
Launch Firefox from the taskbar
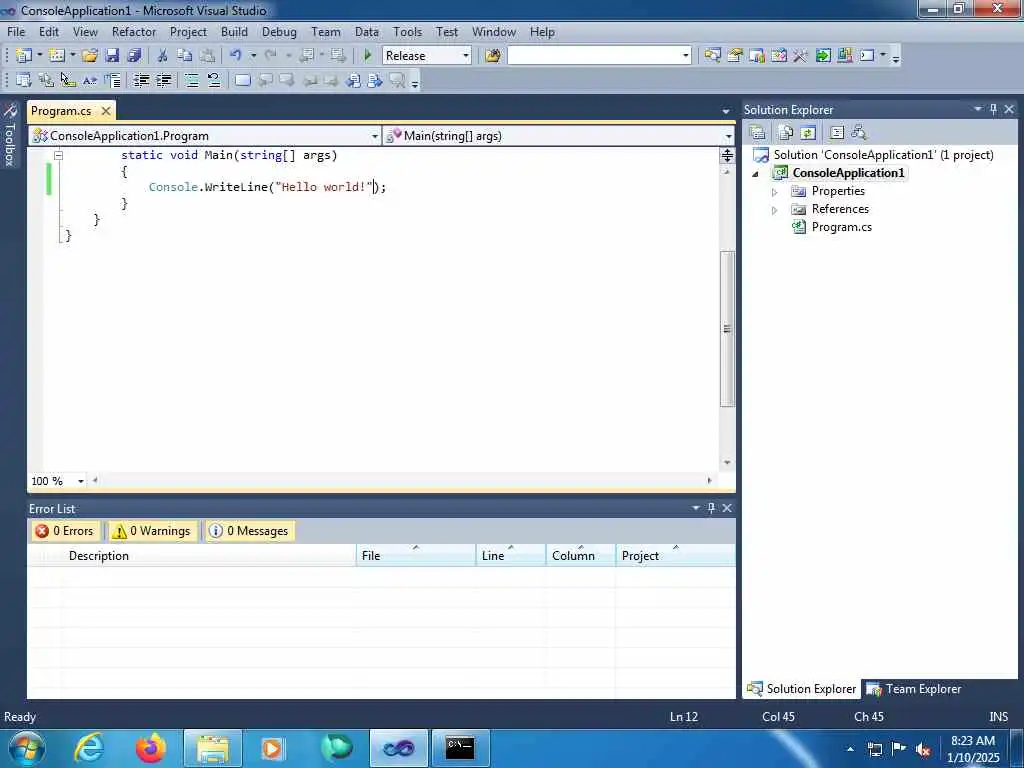point(150,748)
